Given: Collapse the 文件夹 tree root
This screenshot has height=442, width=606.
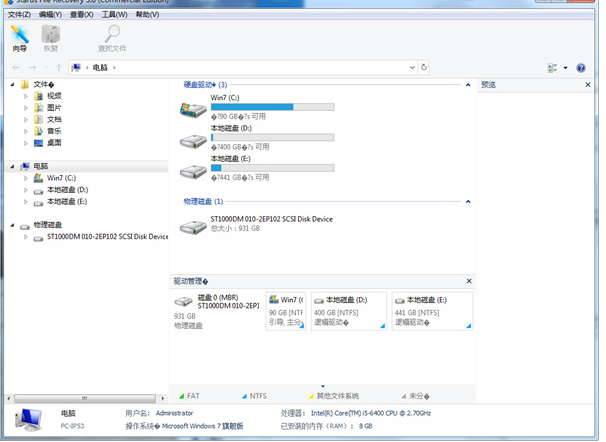Looking at the screenshot, I should coord(12,85).
